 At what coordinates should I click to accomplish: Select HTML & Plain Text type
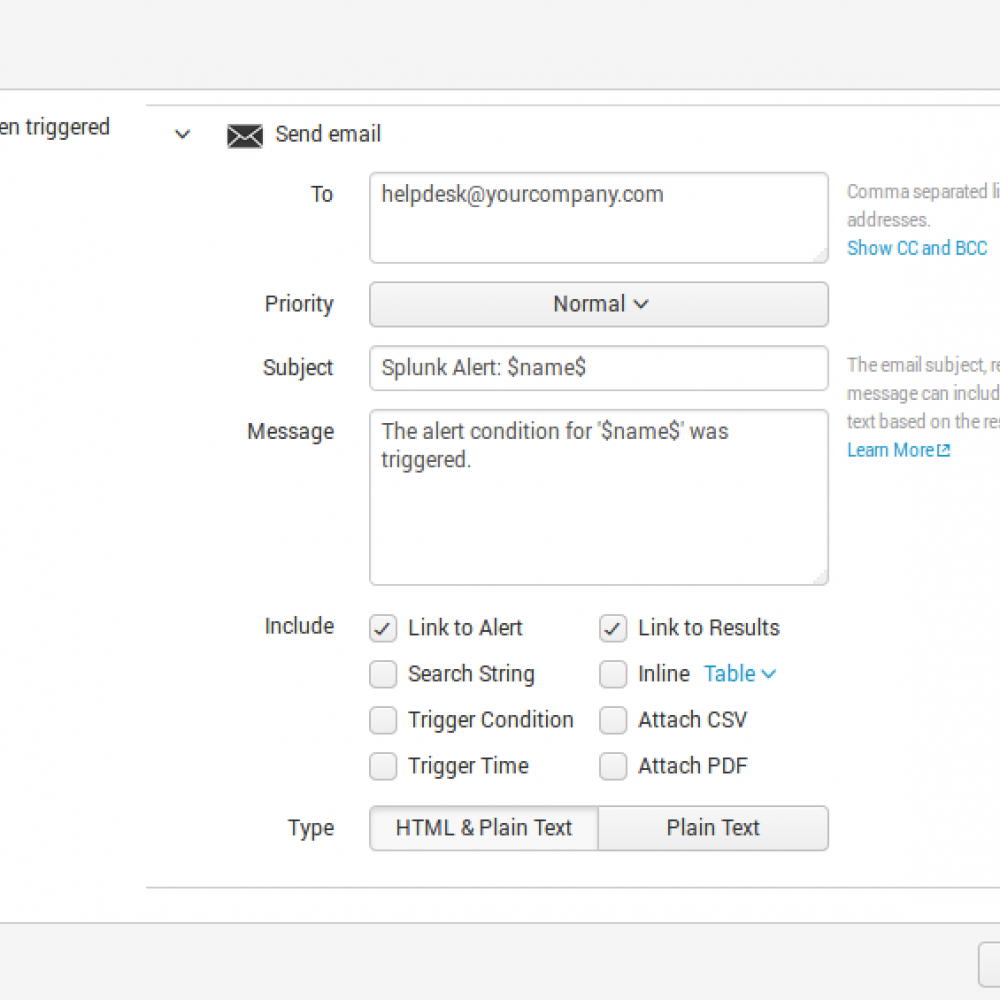click(484, 828)
